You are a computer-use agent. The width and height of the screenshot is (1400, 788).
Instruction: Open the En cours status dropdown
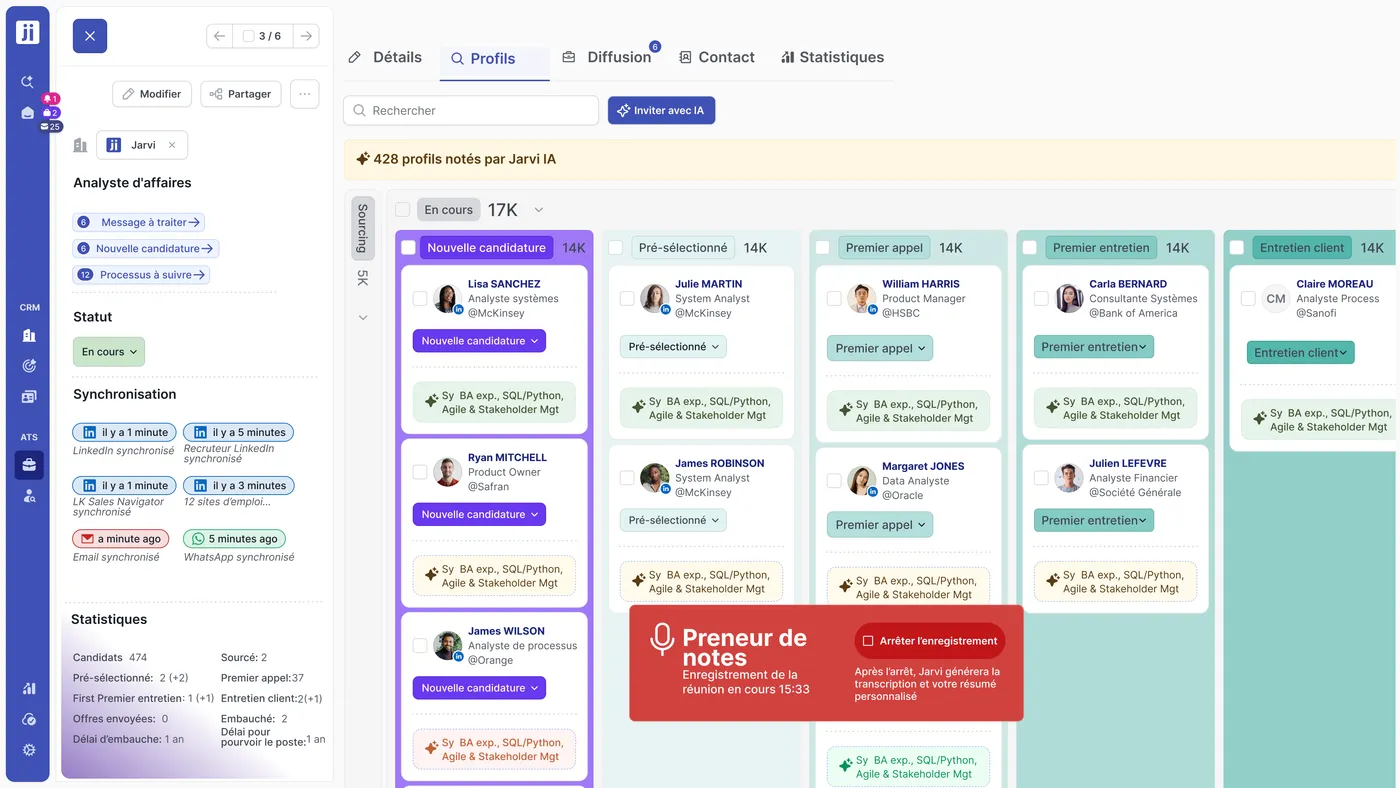tap(109, 352)
